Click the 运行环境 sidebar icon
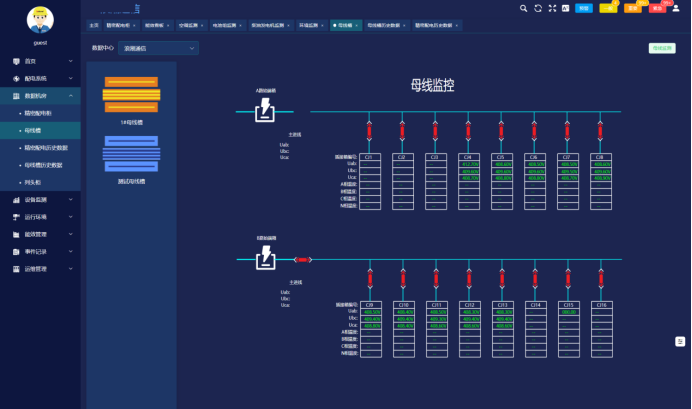 (16, 217)
